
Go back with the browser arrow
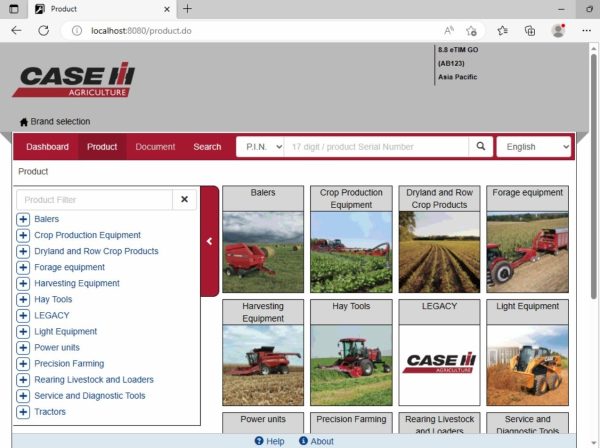coord(16,31)
